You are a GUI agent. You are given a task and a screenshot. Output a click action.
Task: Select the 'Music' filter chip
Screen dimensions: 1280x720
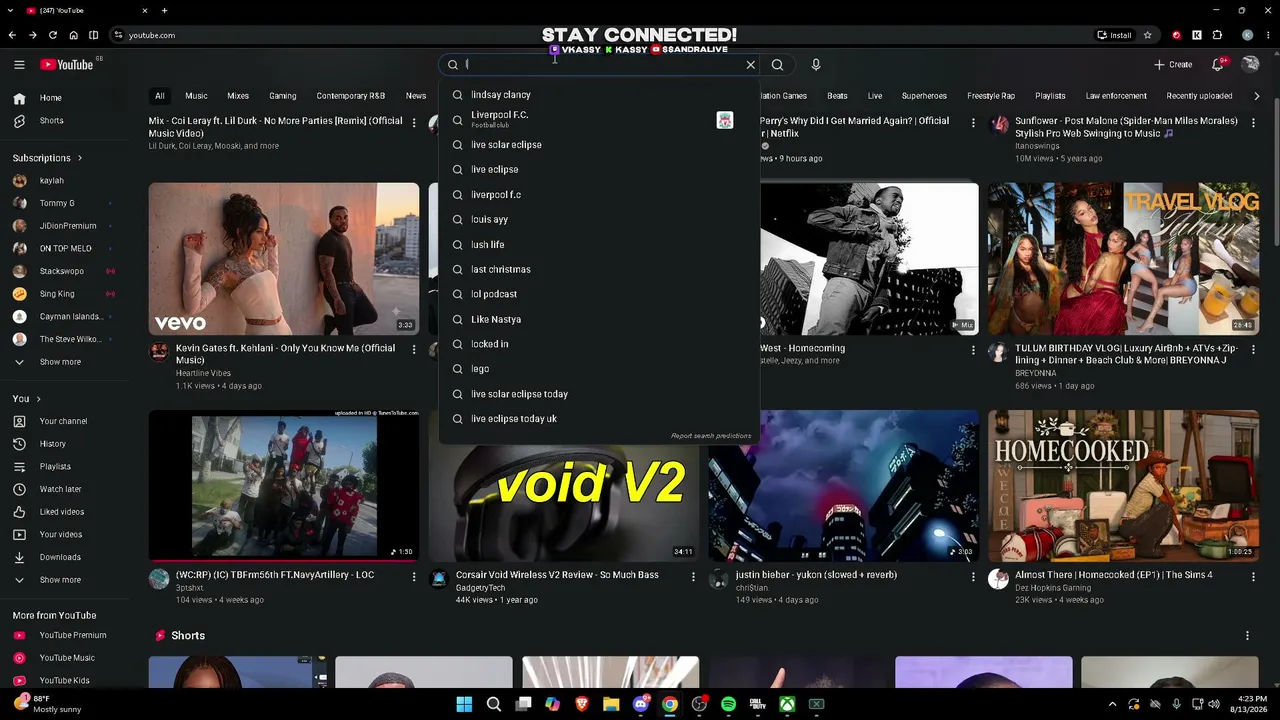196,96
